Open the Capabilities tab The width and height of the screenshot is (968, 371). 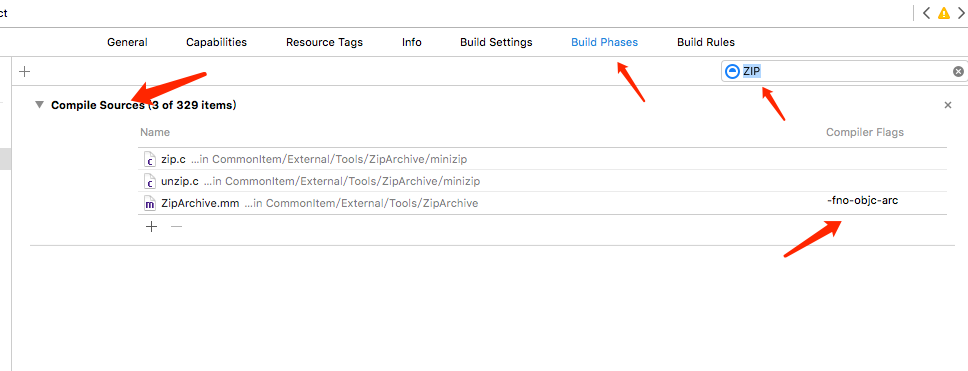click(217, 42)
